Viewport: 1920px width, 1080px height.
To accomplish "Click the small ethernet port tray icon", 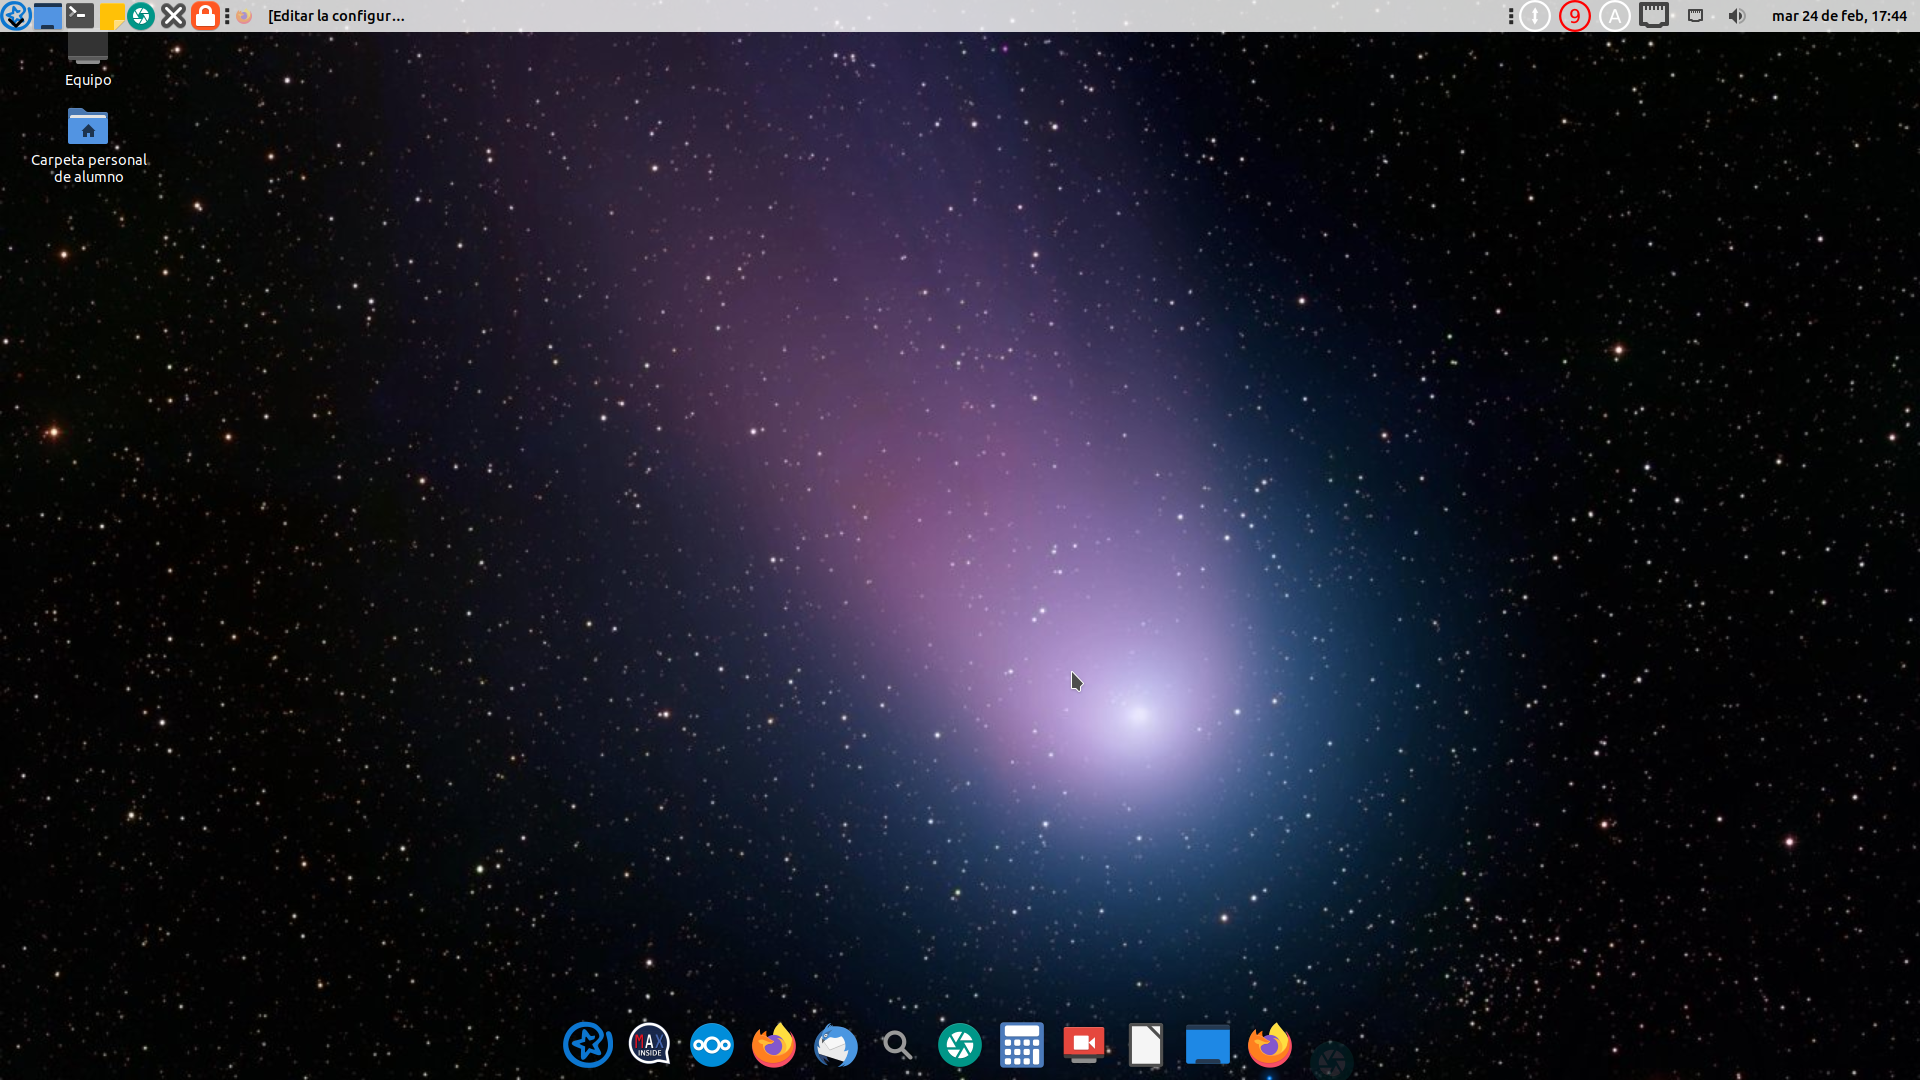I will 1696,16.
